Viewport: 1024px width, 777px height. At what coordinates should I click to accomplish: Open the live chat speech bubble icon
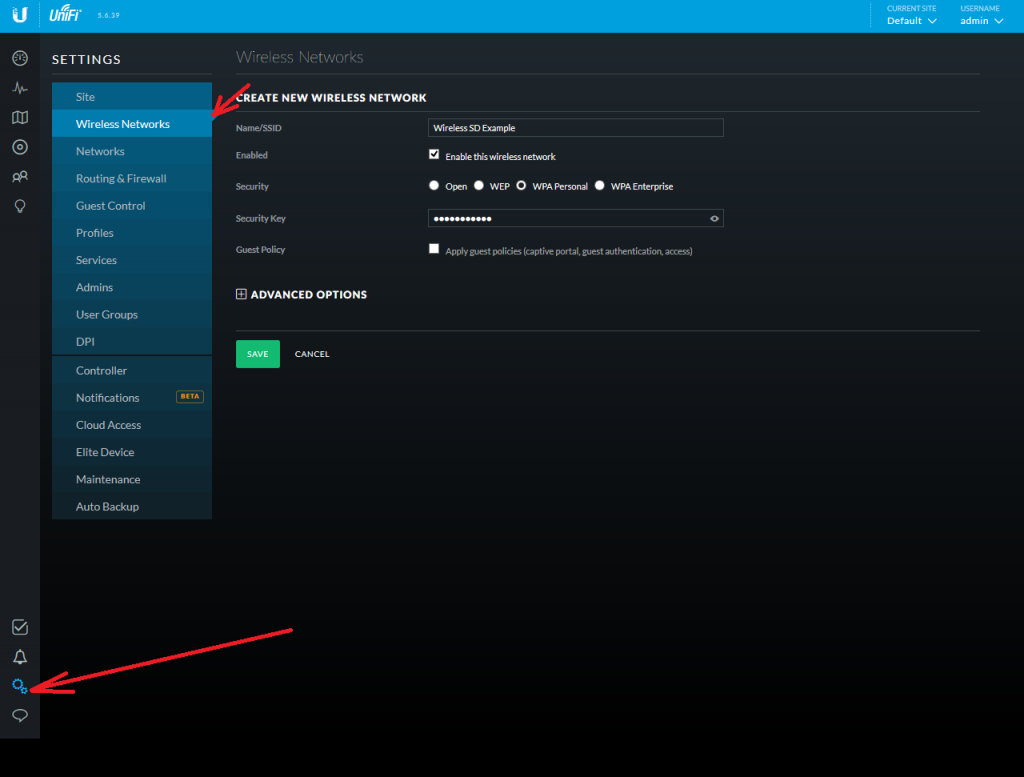tap(20, 716)
